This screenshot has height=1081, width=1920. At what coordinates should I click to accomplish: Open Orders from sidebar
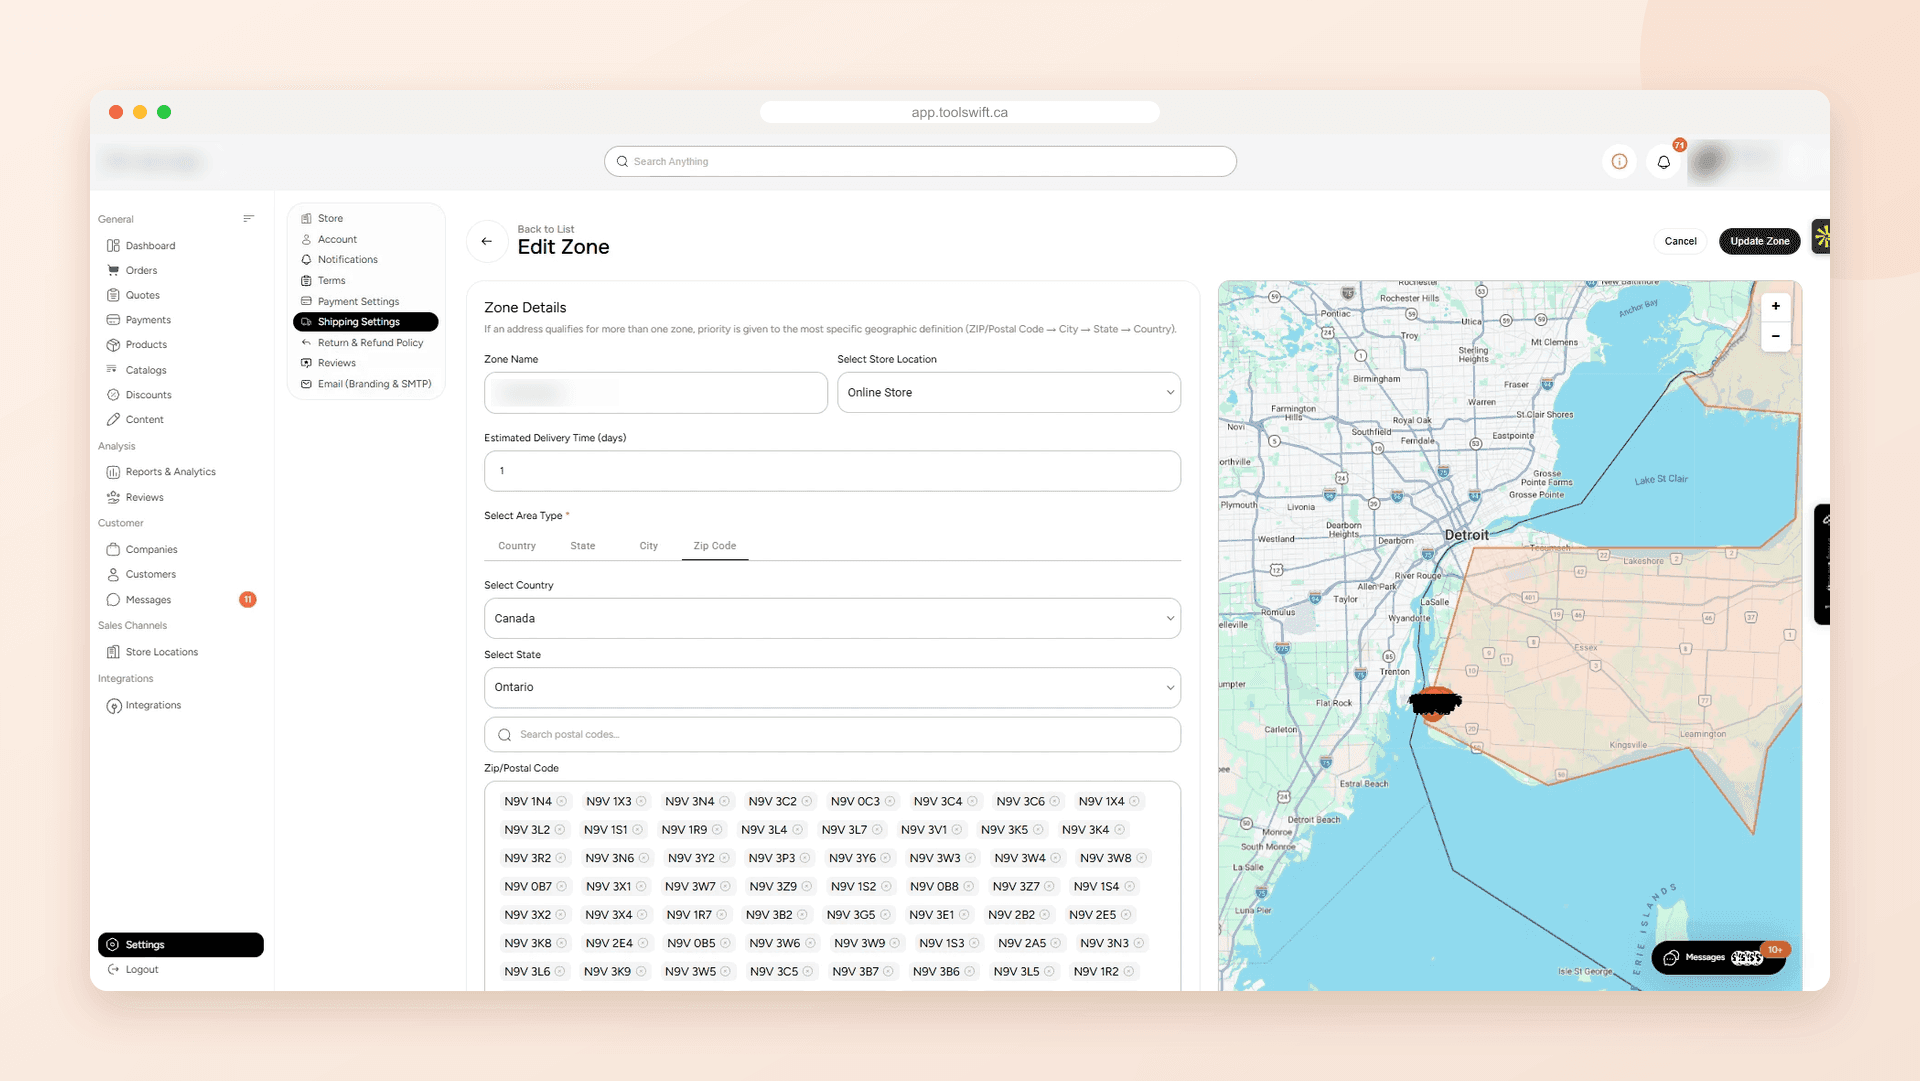tap(141, 271)
